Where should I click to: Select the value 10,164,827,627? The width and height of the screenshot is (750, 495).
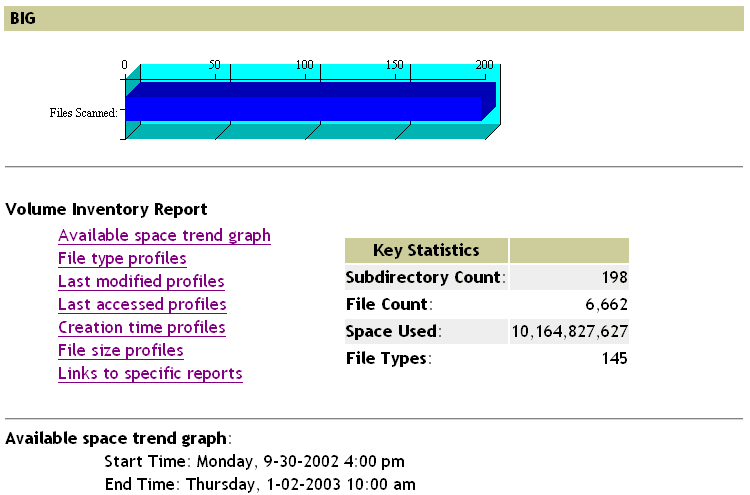[x=570, y=331]
